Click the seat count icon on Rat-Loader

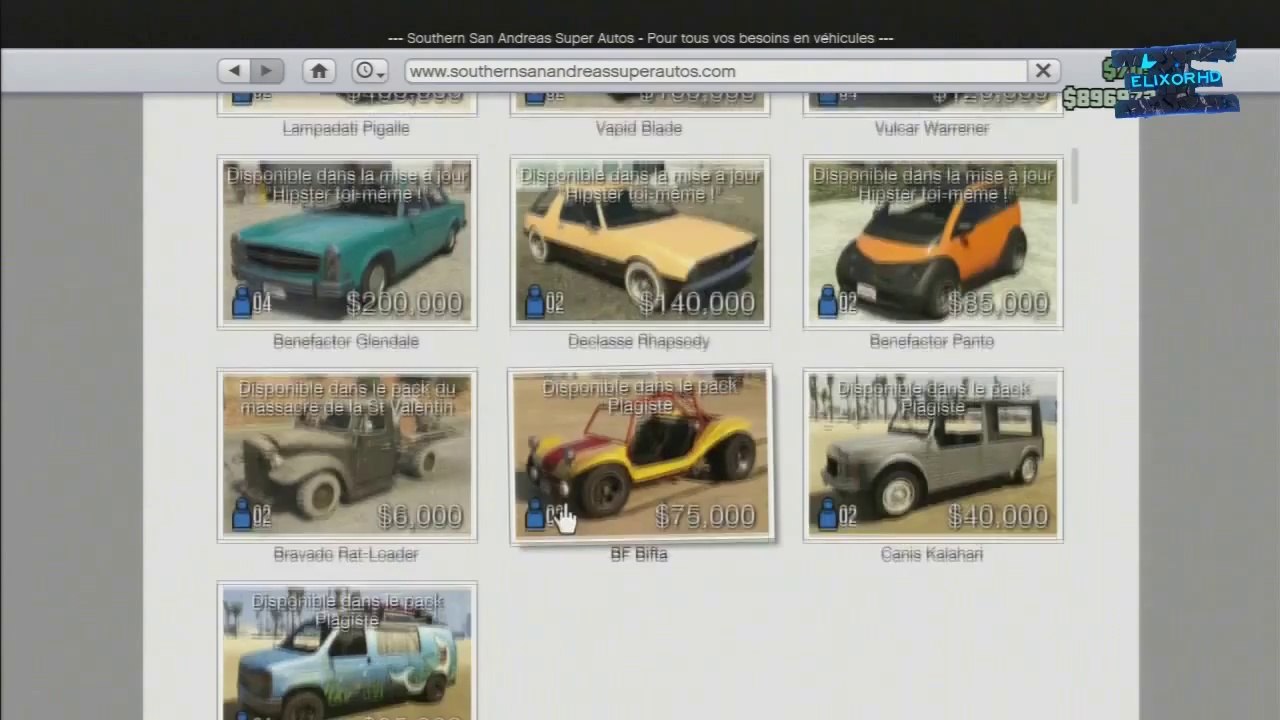[242, 515]
